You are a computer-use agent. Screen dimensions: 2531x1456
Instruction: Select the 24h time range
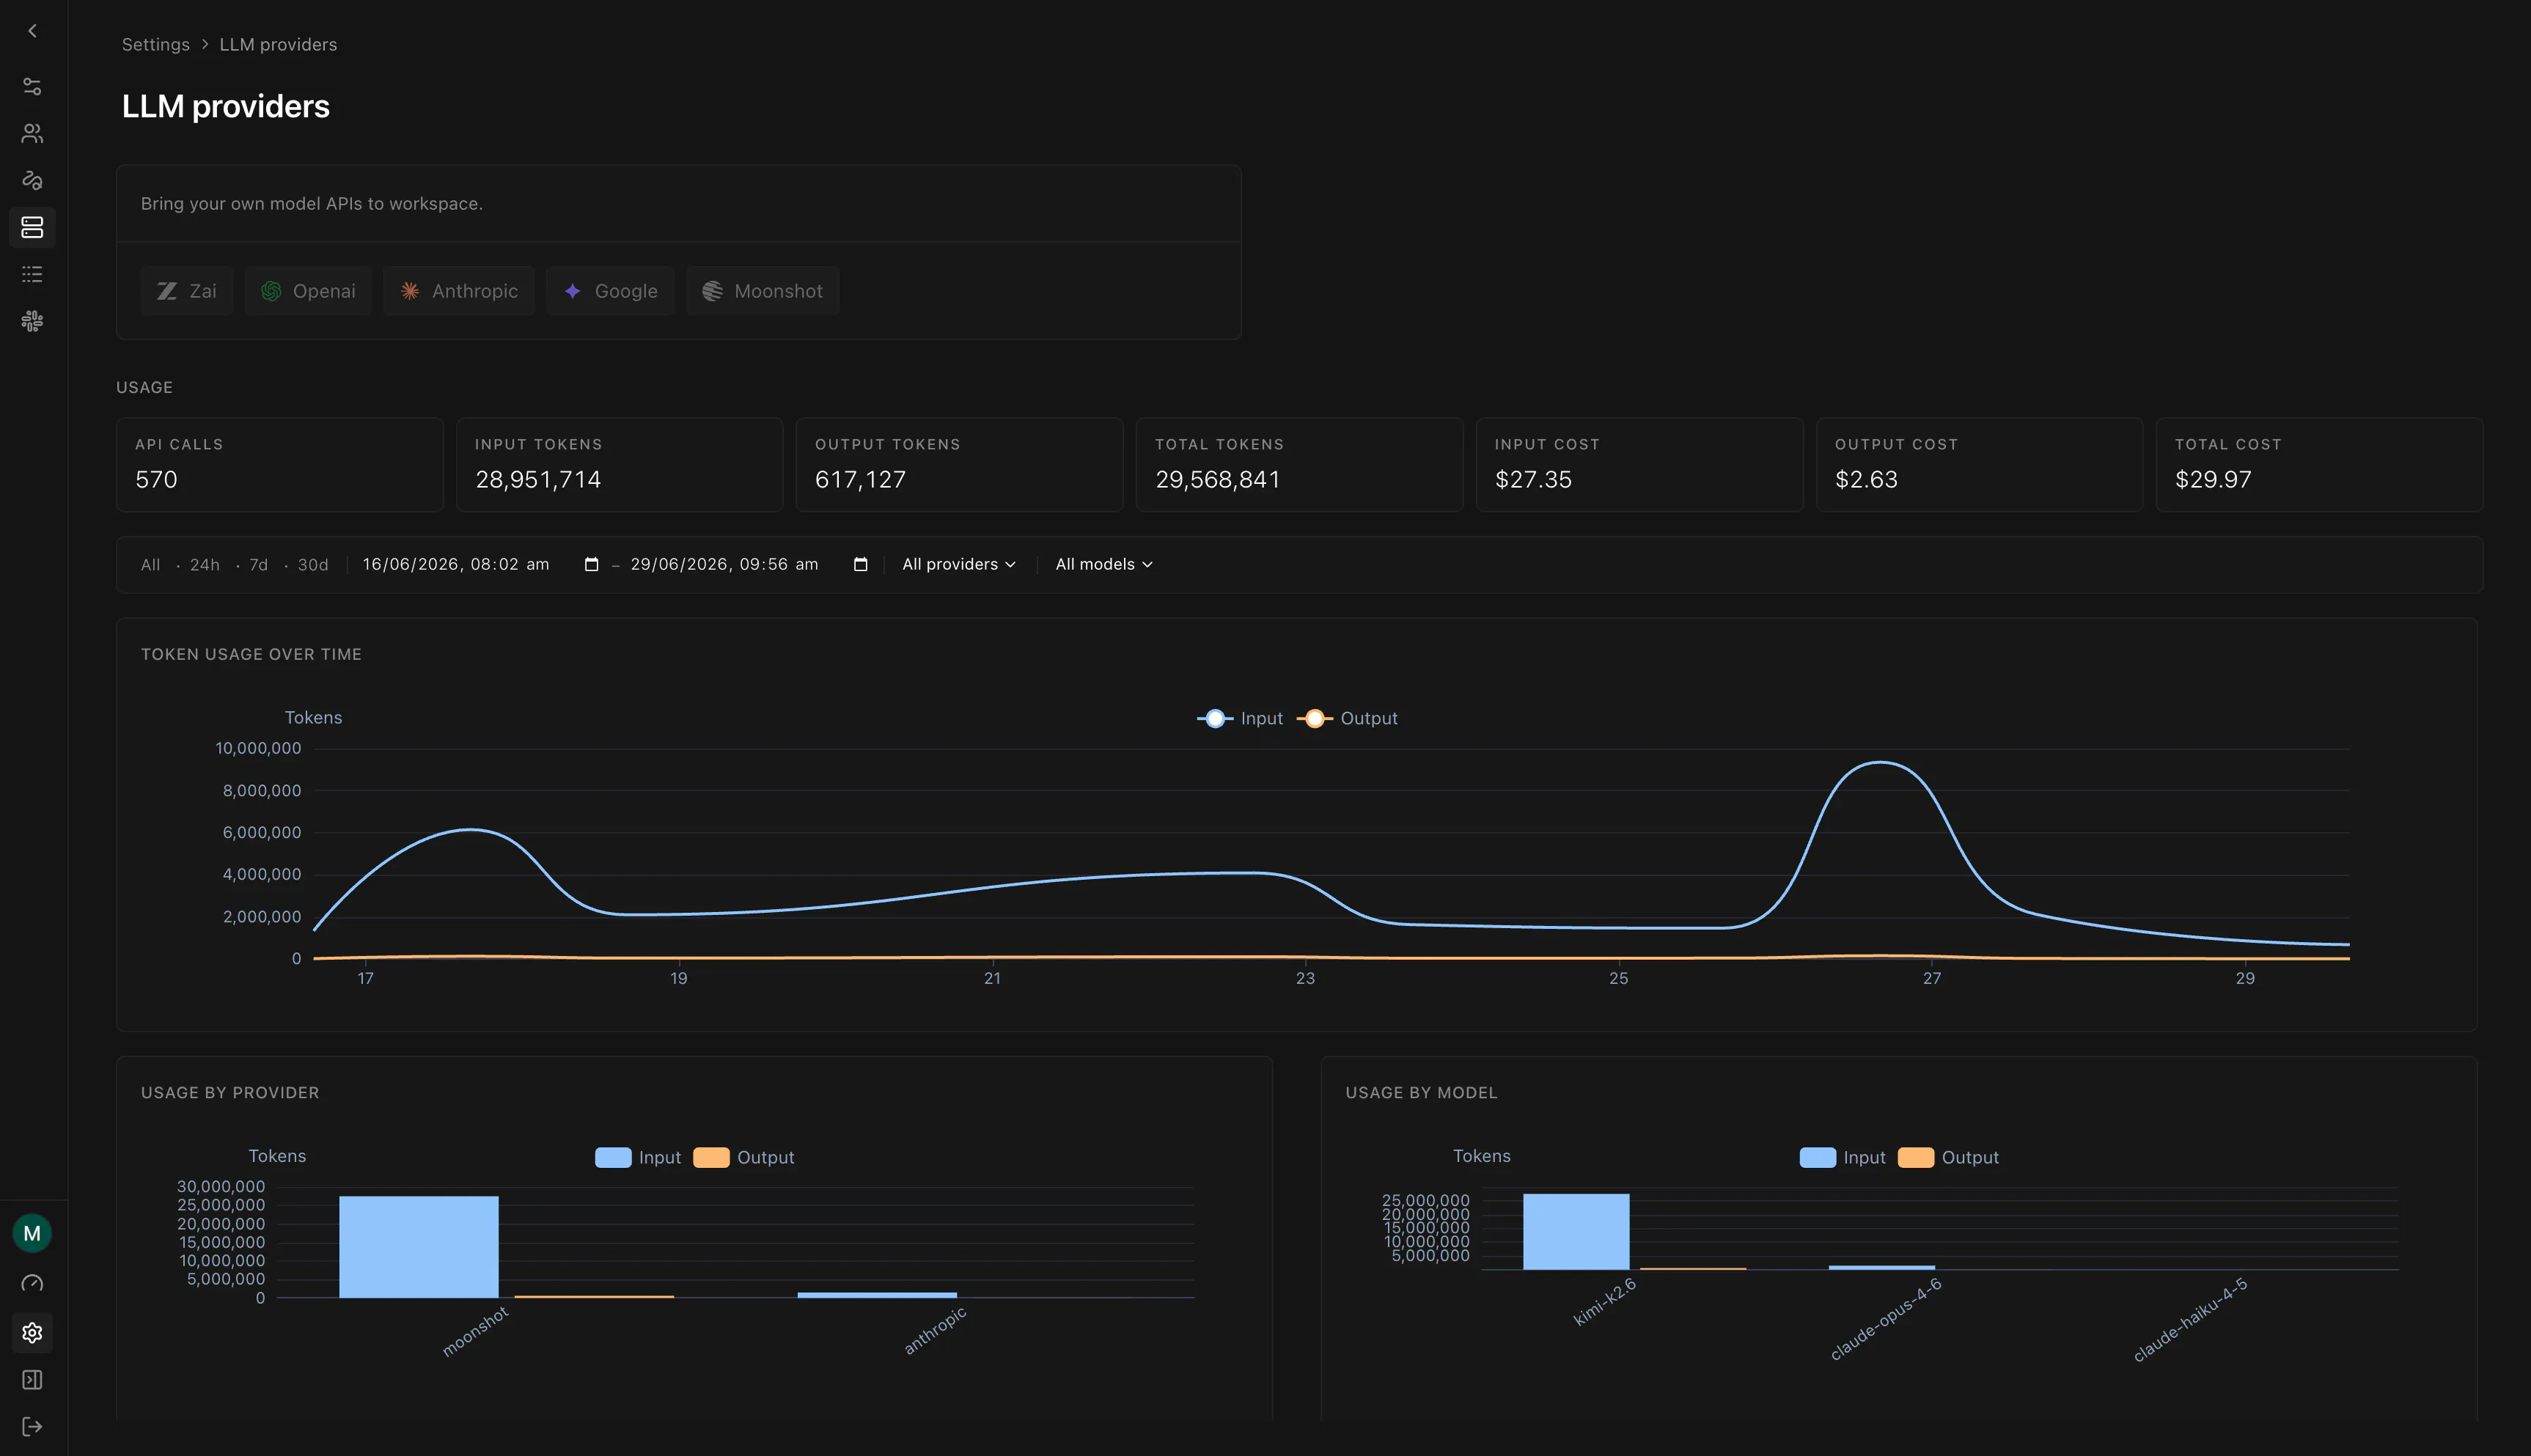pyautogui.click(x=205, y=565)
